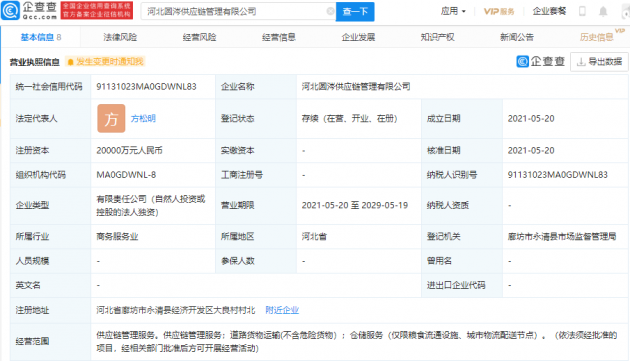Open notifications bell icon

pos(603,11)
